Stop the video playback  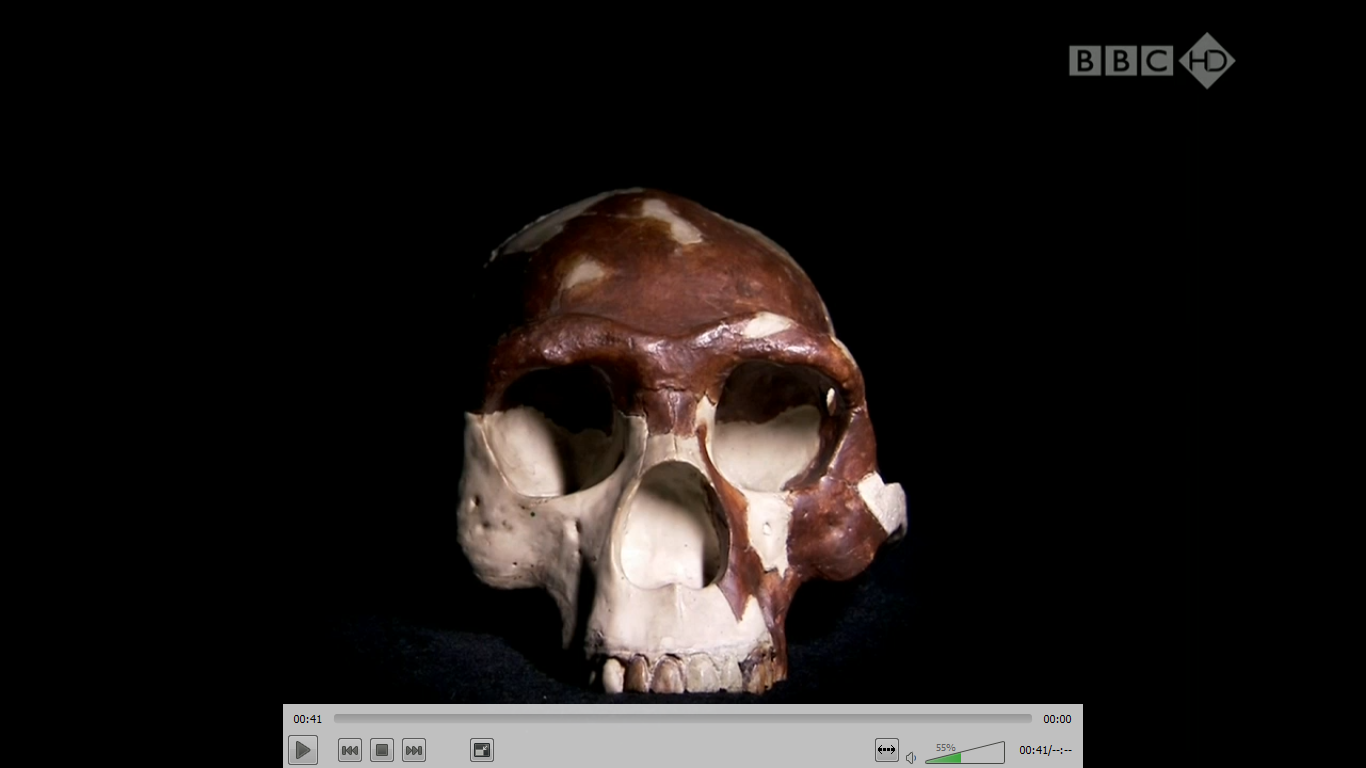[382, 750]
